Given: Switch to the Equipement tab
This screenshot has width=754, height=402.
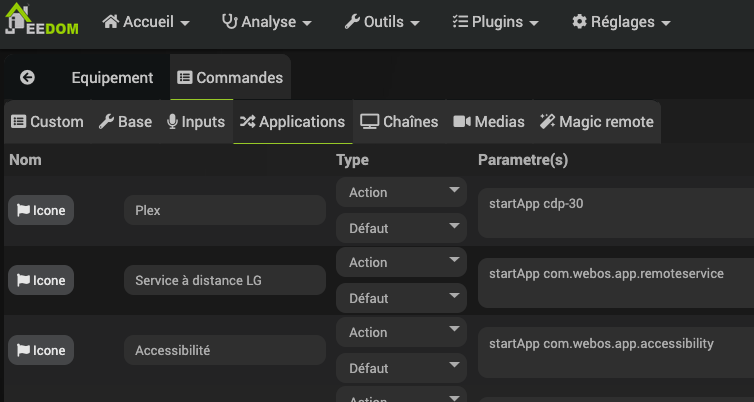Looking at the screenshot, I should click(x=112, y=77).
